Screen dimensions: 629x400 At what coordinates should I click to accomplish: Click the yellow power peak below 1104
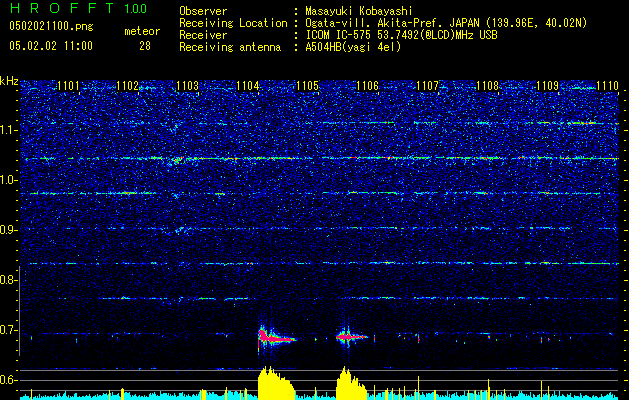(276, 383)
